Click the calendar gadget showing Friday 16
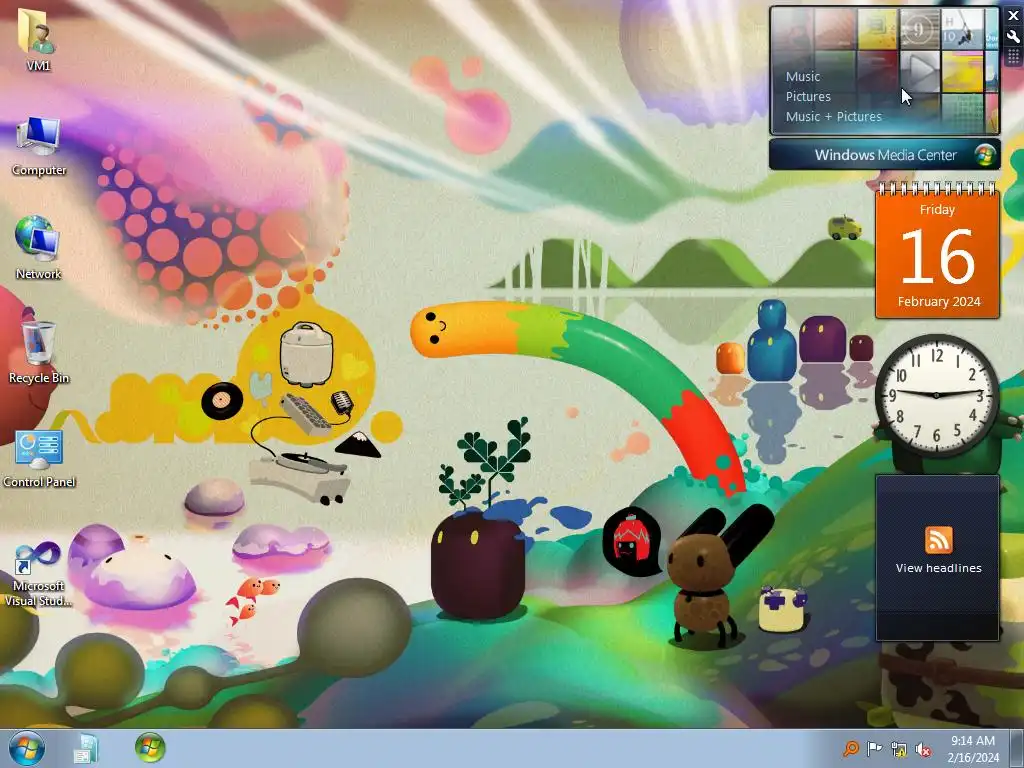The height and width of the screenshot is (768, 1024). 937,251
